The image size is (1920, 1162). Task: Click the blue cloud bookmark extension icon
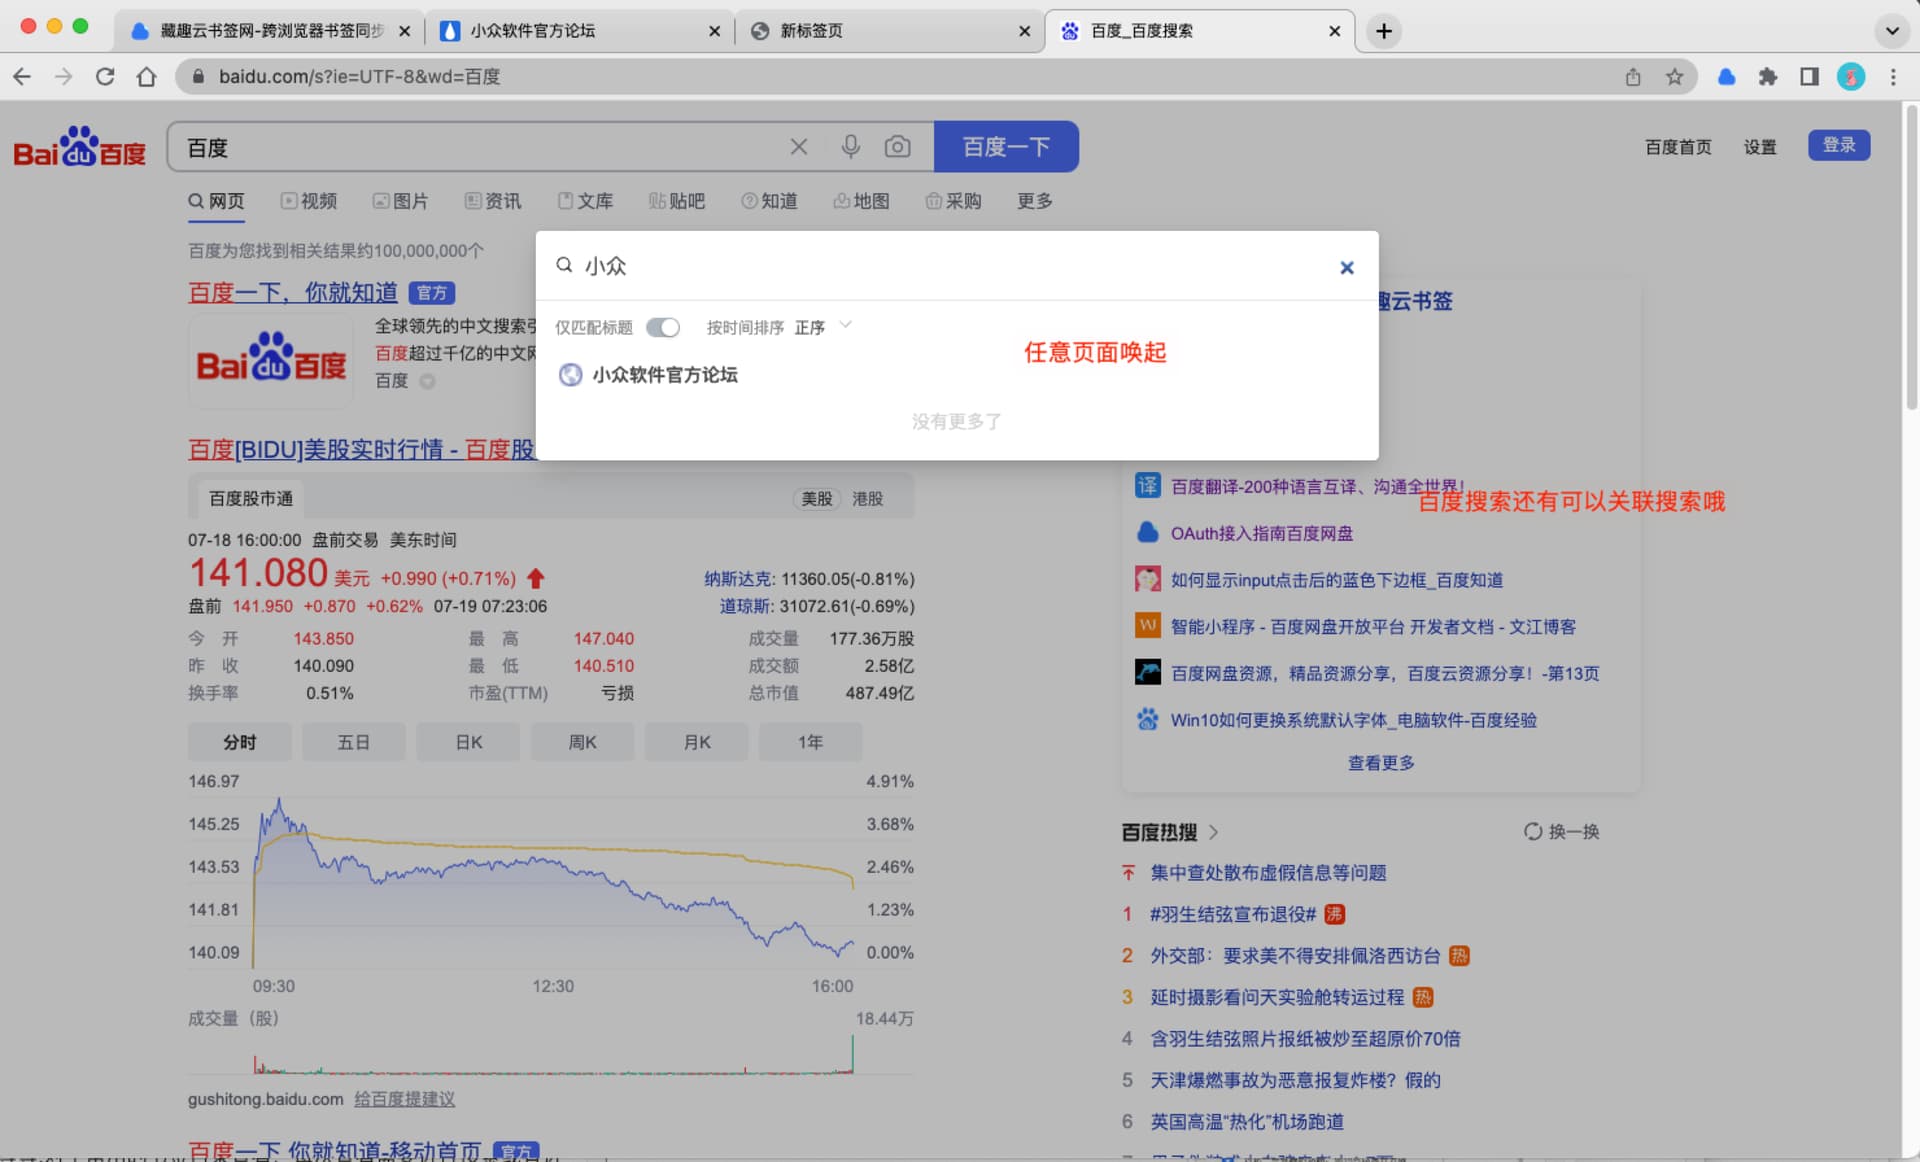[1726, 77]
